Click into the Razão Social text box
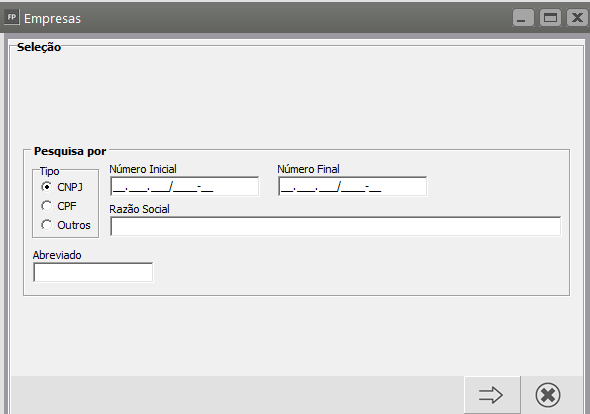This screenshot has width=590, height=414. click(336, 226)
